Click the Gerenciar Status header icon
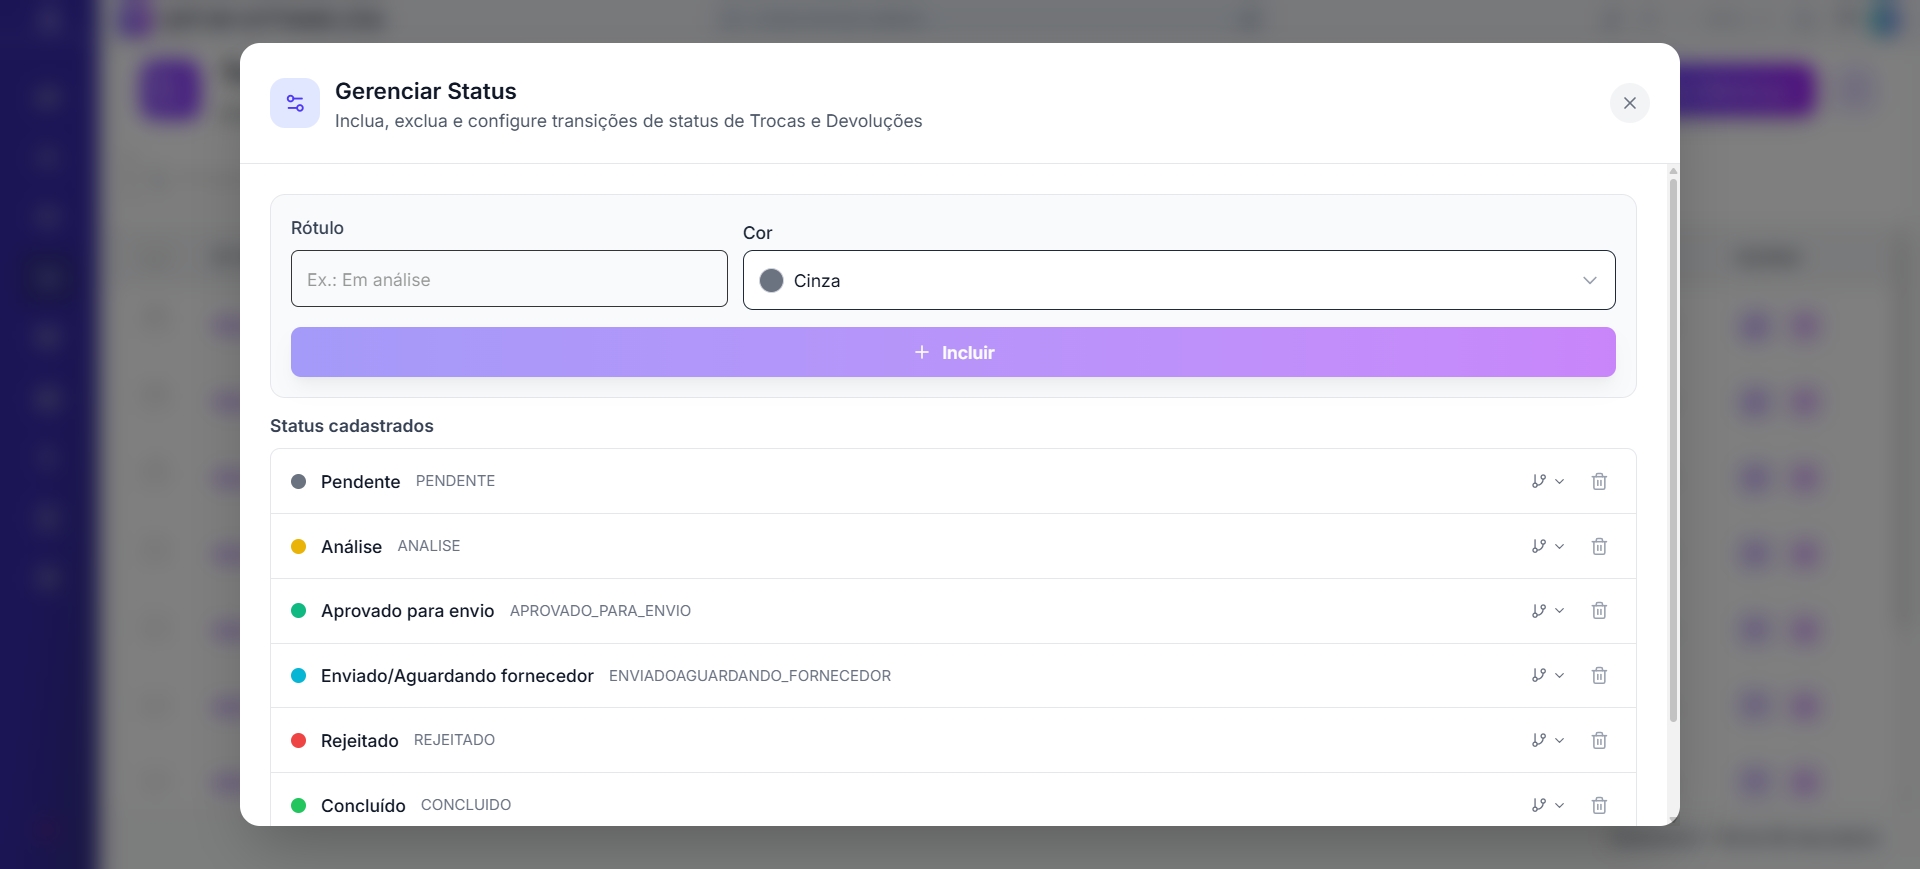 click(x=295, y=103)
